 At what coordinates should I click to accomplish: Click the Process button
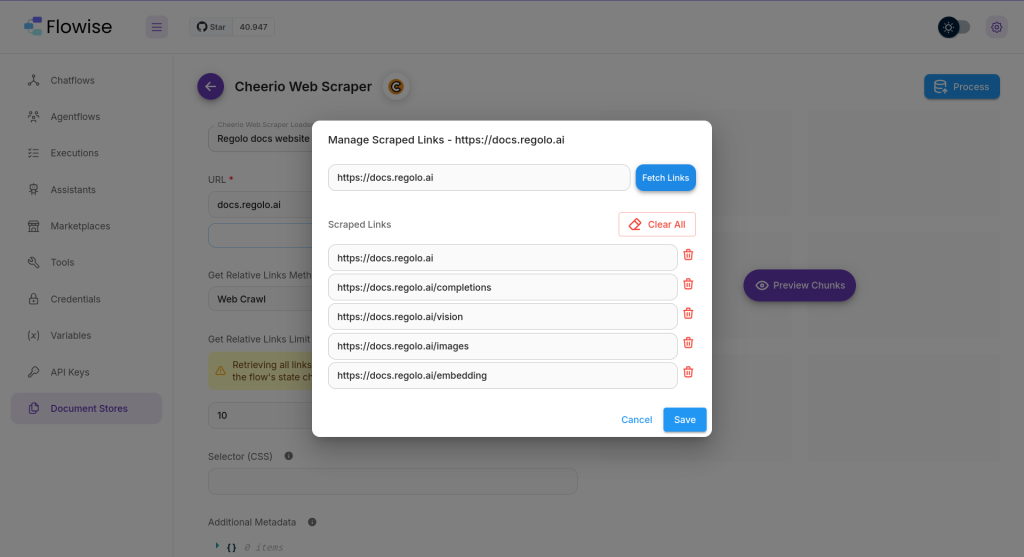pos(961,86)
